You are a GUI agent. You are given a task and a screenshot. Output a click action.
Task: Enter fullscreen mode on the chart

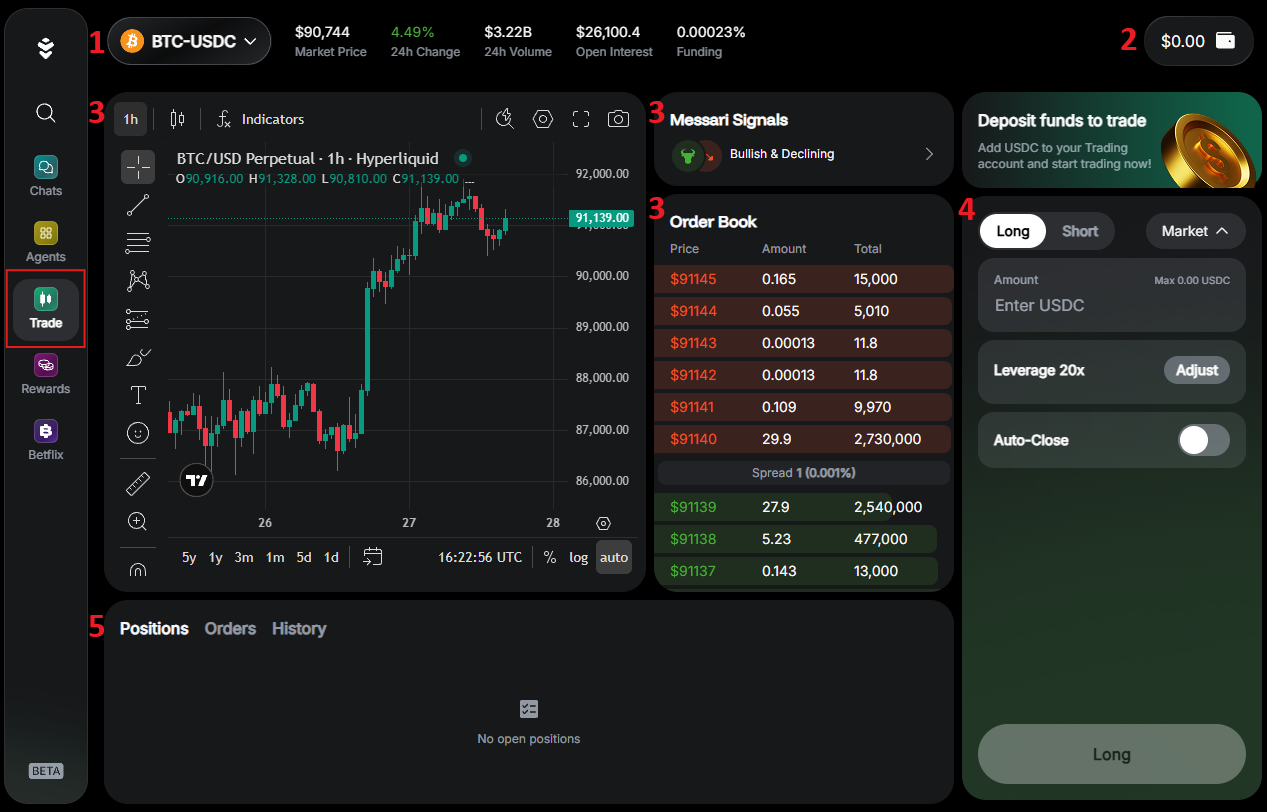click(x=580, y=118)
